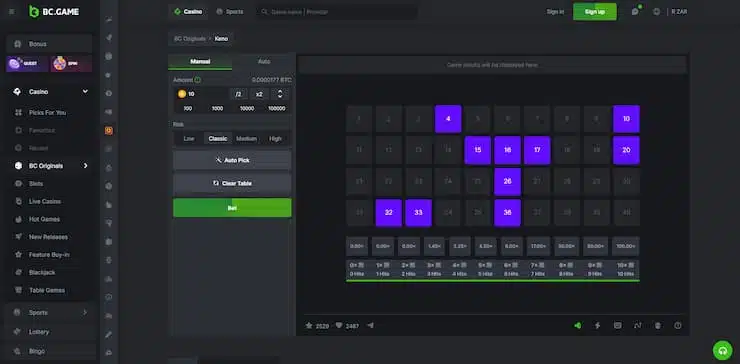The image size is (740, 364).
Task: Collapse the Casino sidebar section chevron
Action: click(x=85, y=92)
